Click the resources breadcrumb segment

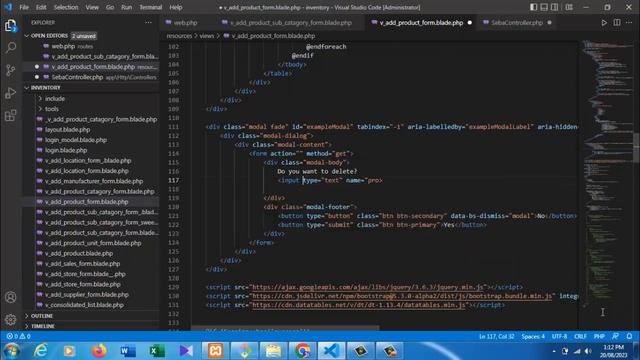pos(179,36)
